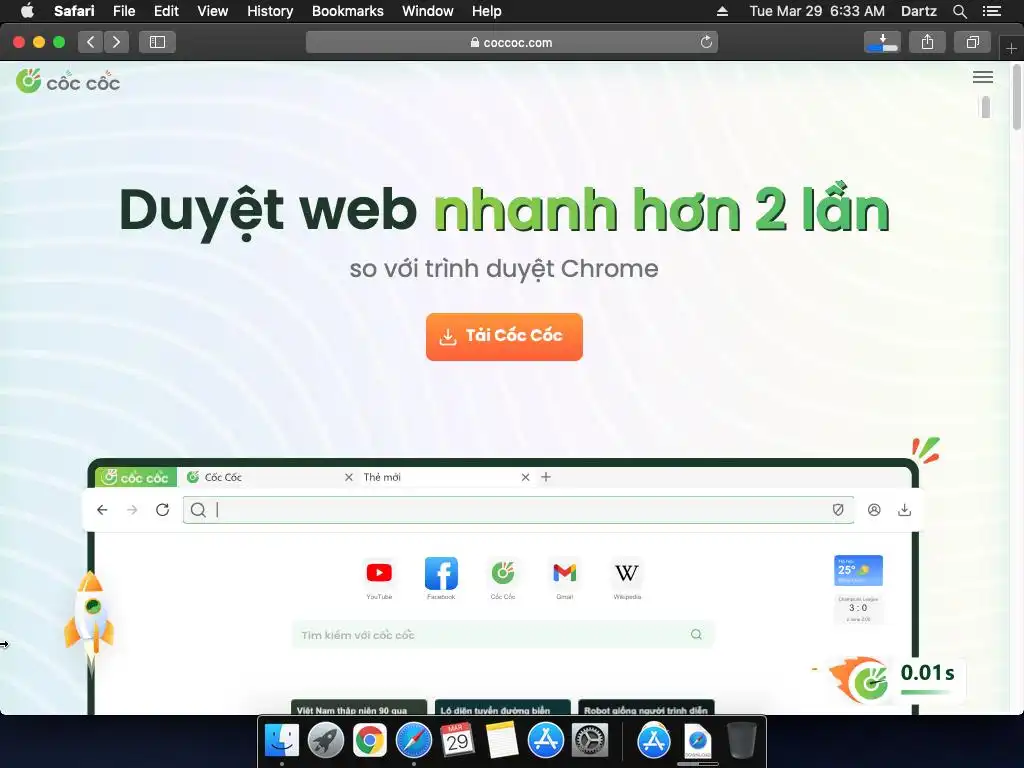
Task: Click the Cốc Cốc tab in preview
Action: pyautogui.click(x=269, y=477)
